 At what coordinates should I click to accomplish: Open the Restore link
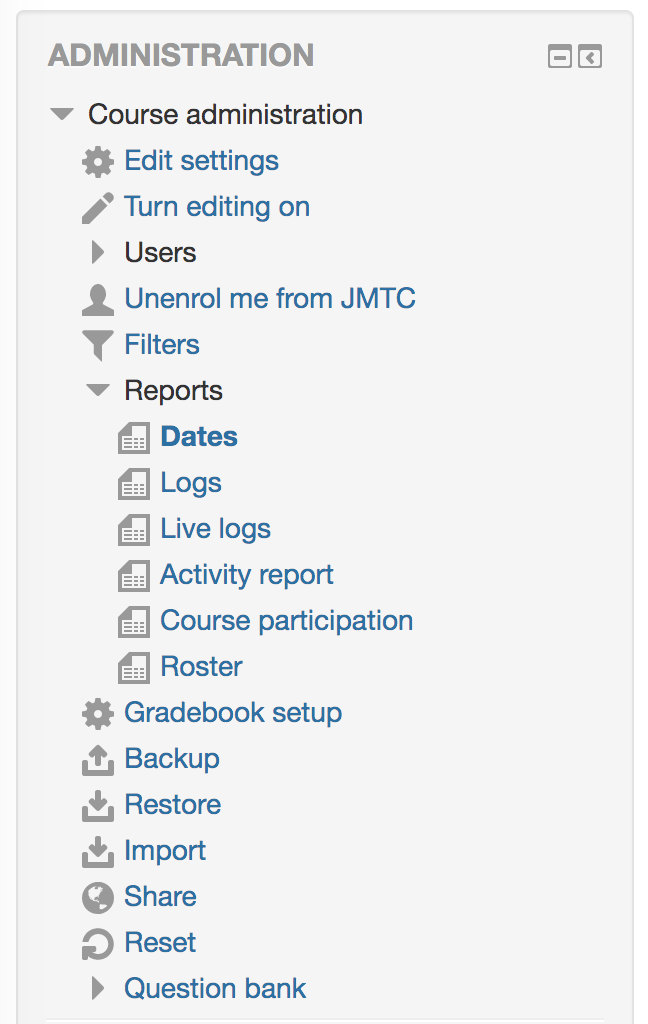point(172,805)
